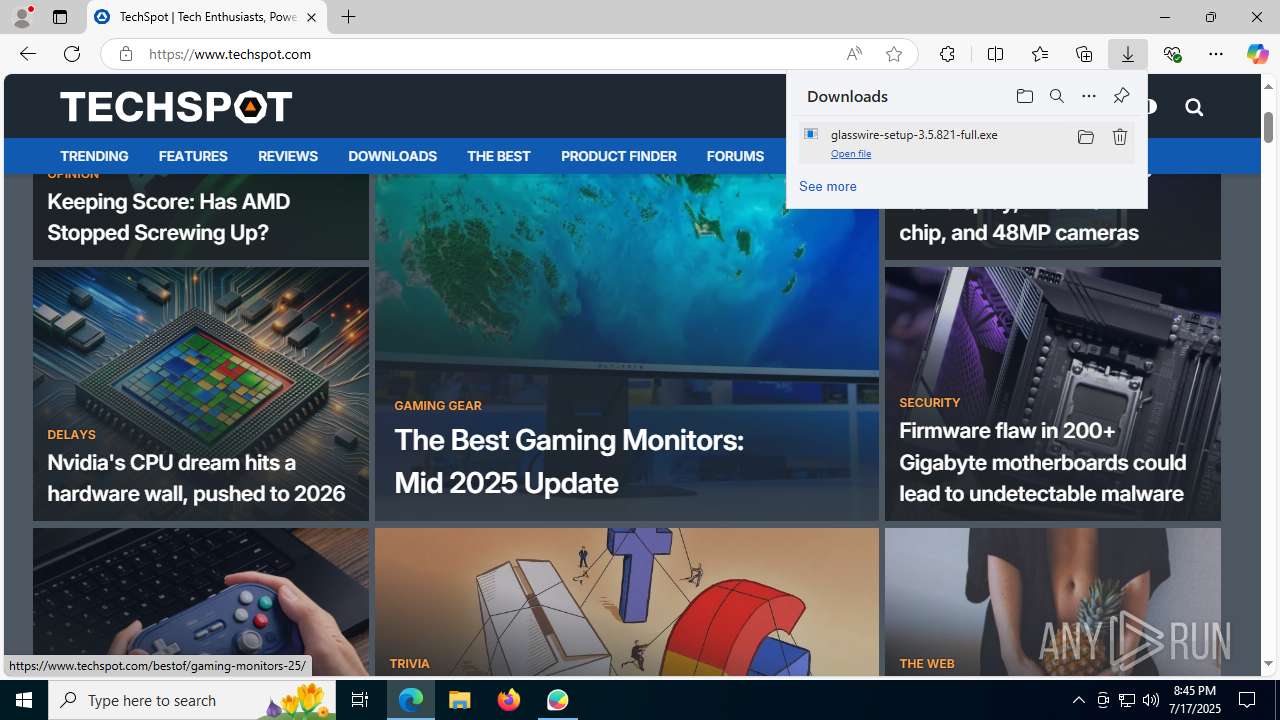Open Edge Settings and more menu
The height and width of the screenshot is (720, 1280).
pyautogui.click(x=1215, y=54)
